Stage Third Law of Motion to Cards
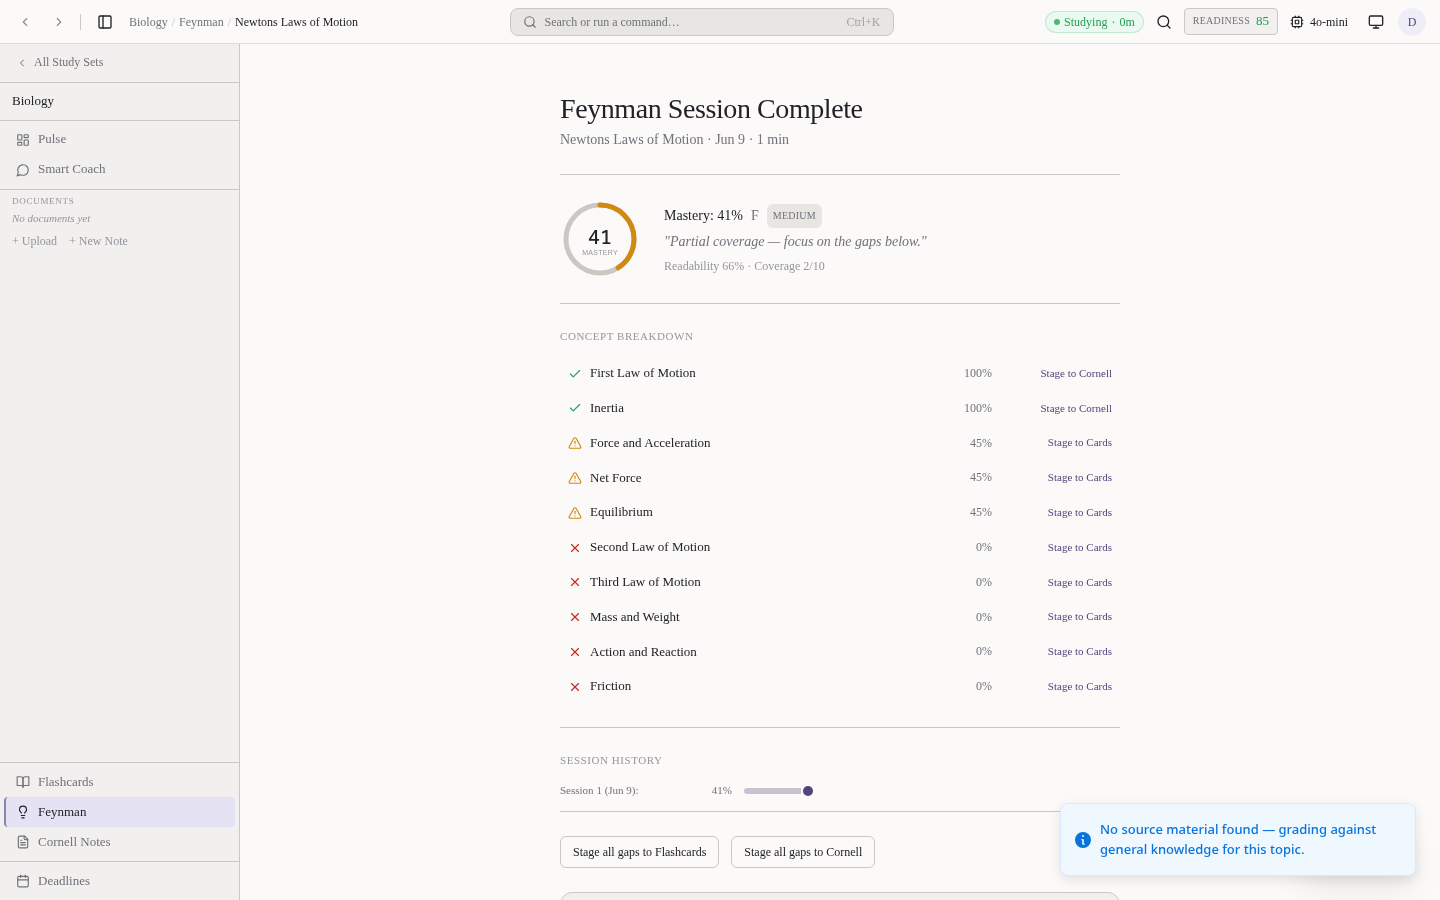Image resolution: width=1440 pixels, height=900 pixels. pyautogui.click(x=1080, y=582)
